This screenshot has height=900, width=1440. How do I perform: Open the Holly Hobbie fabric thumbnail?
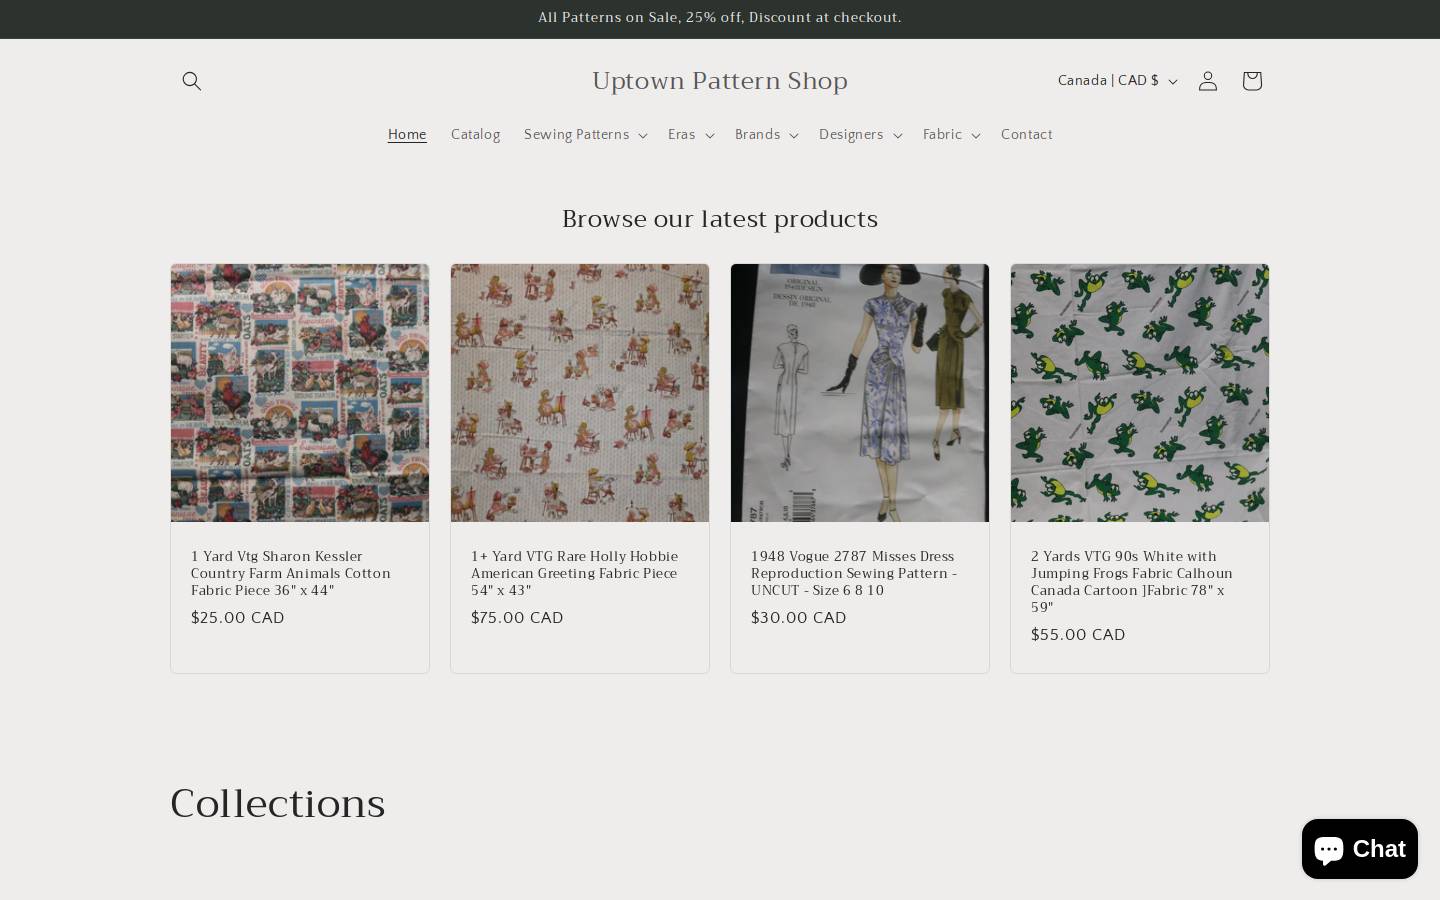point(580,393)
